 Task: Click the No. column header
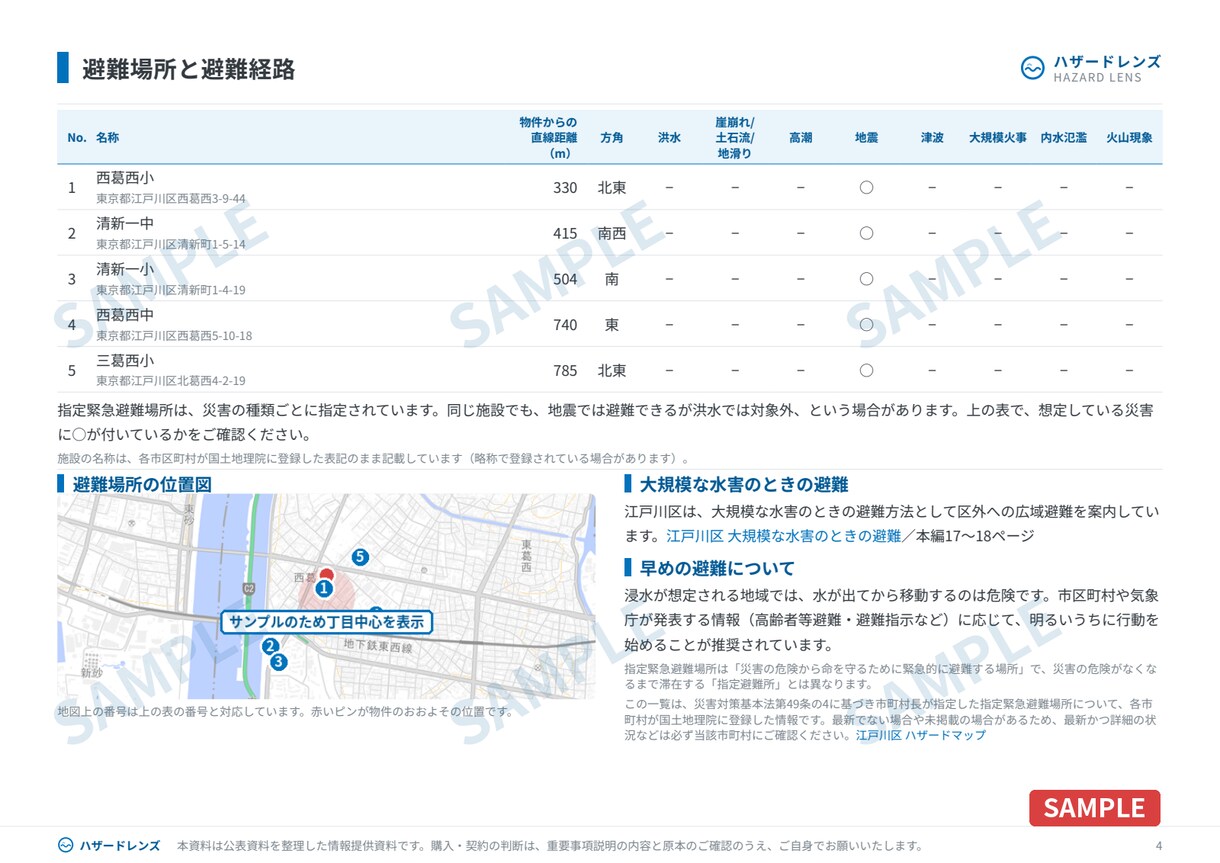pos(77,138)
